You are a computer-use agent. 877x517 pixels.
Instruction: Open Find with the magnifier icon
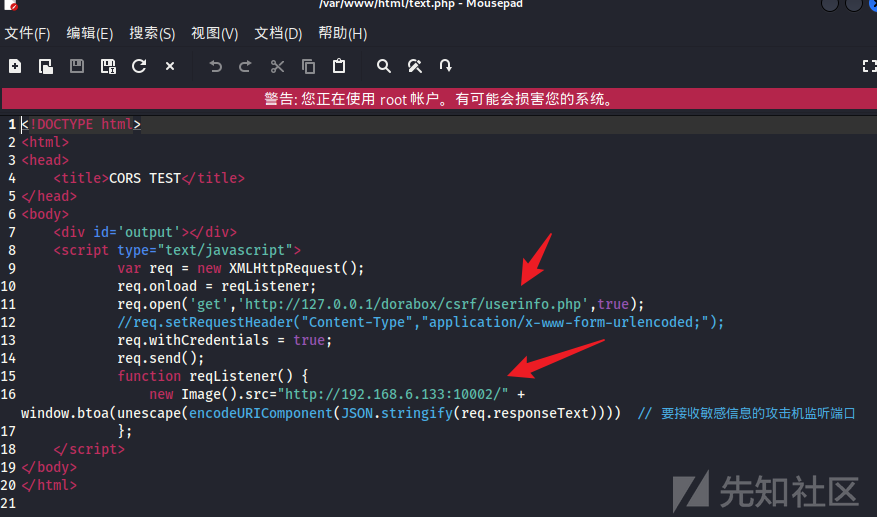click(384, 67)
